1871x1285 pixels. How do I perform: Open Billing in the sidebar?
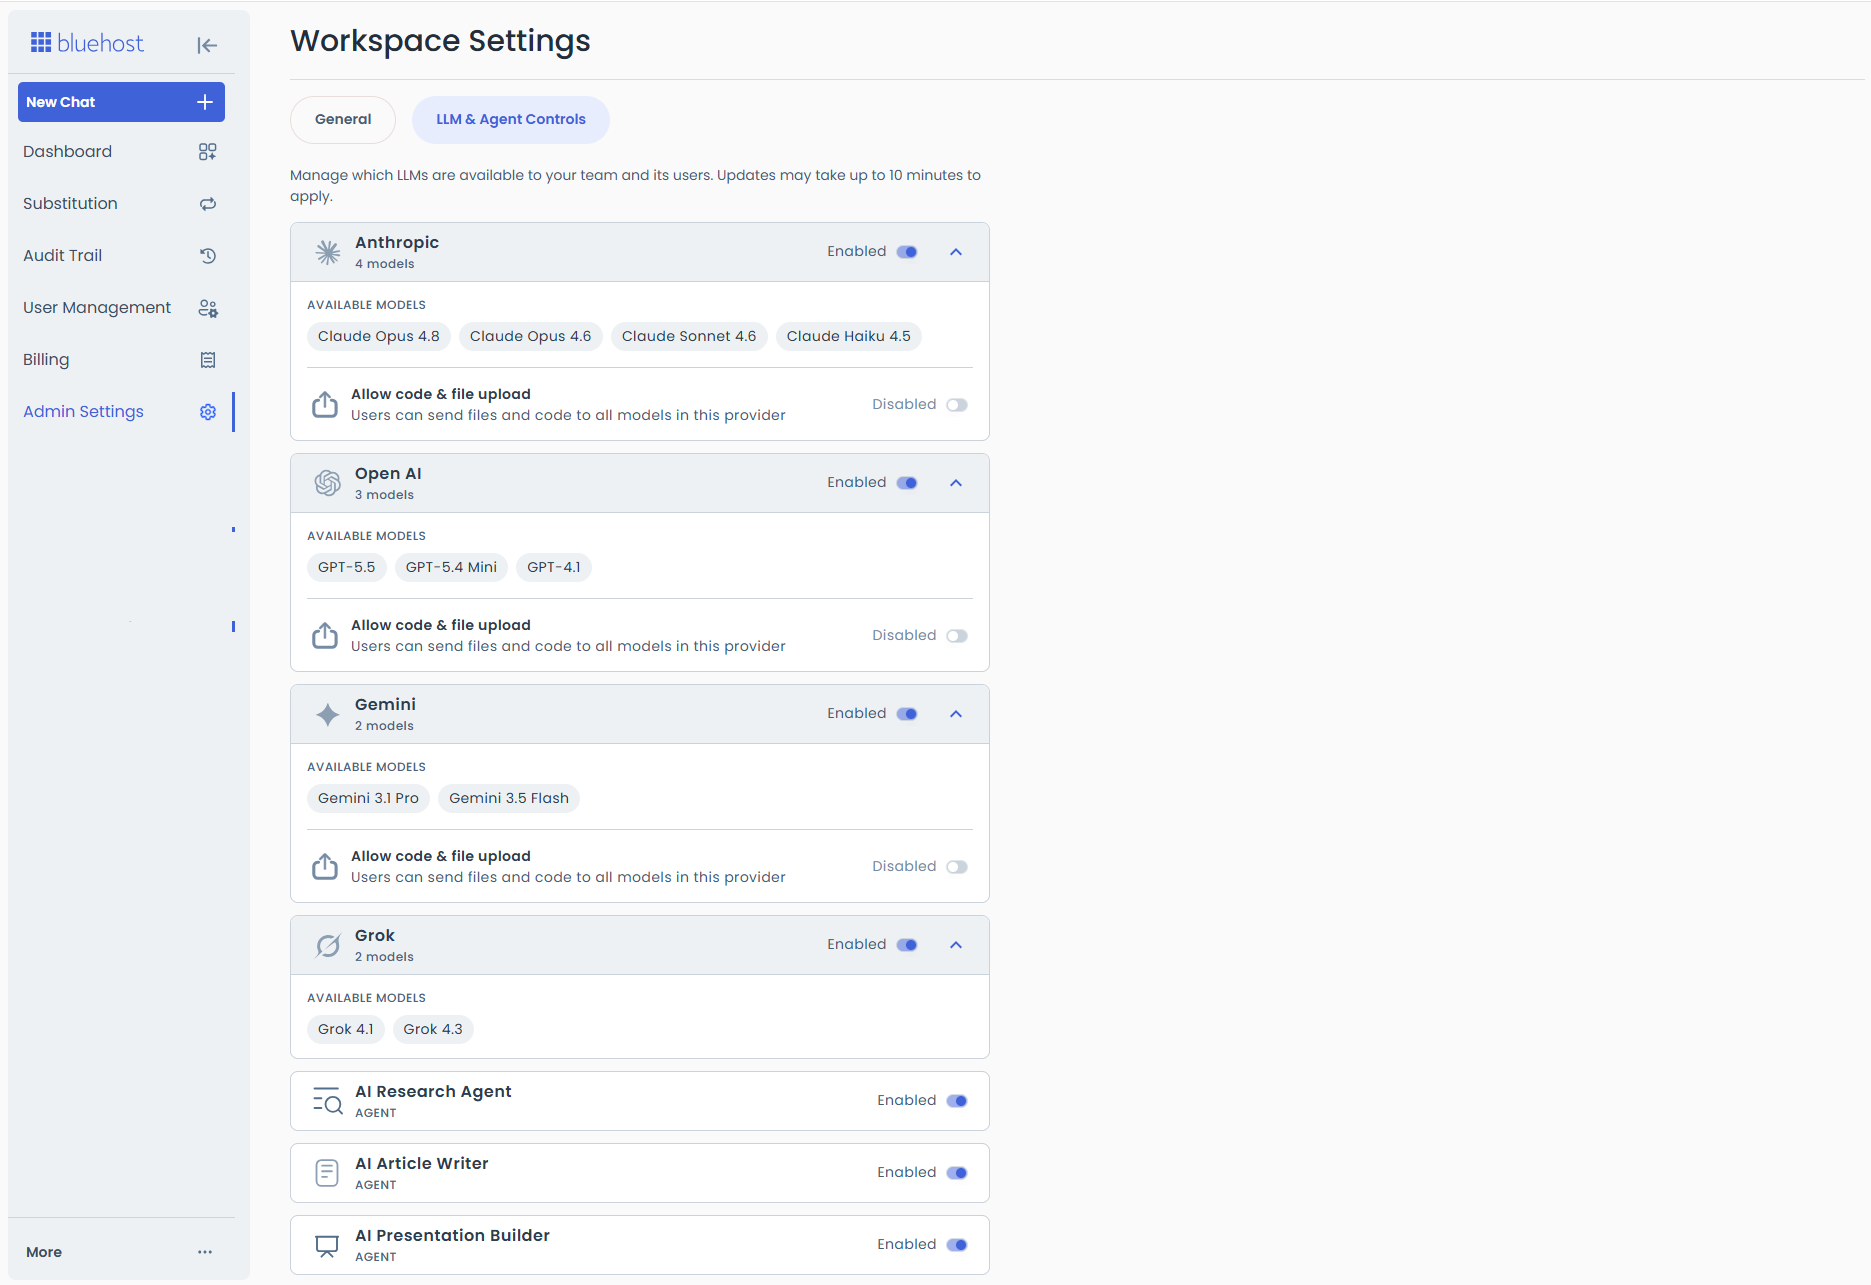(x=121, y=360)
